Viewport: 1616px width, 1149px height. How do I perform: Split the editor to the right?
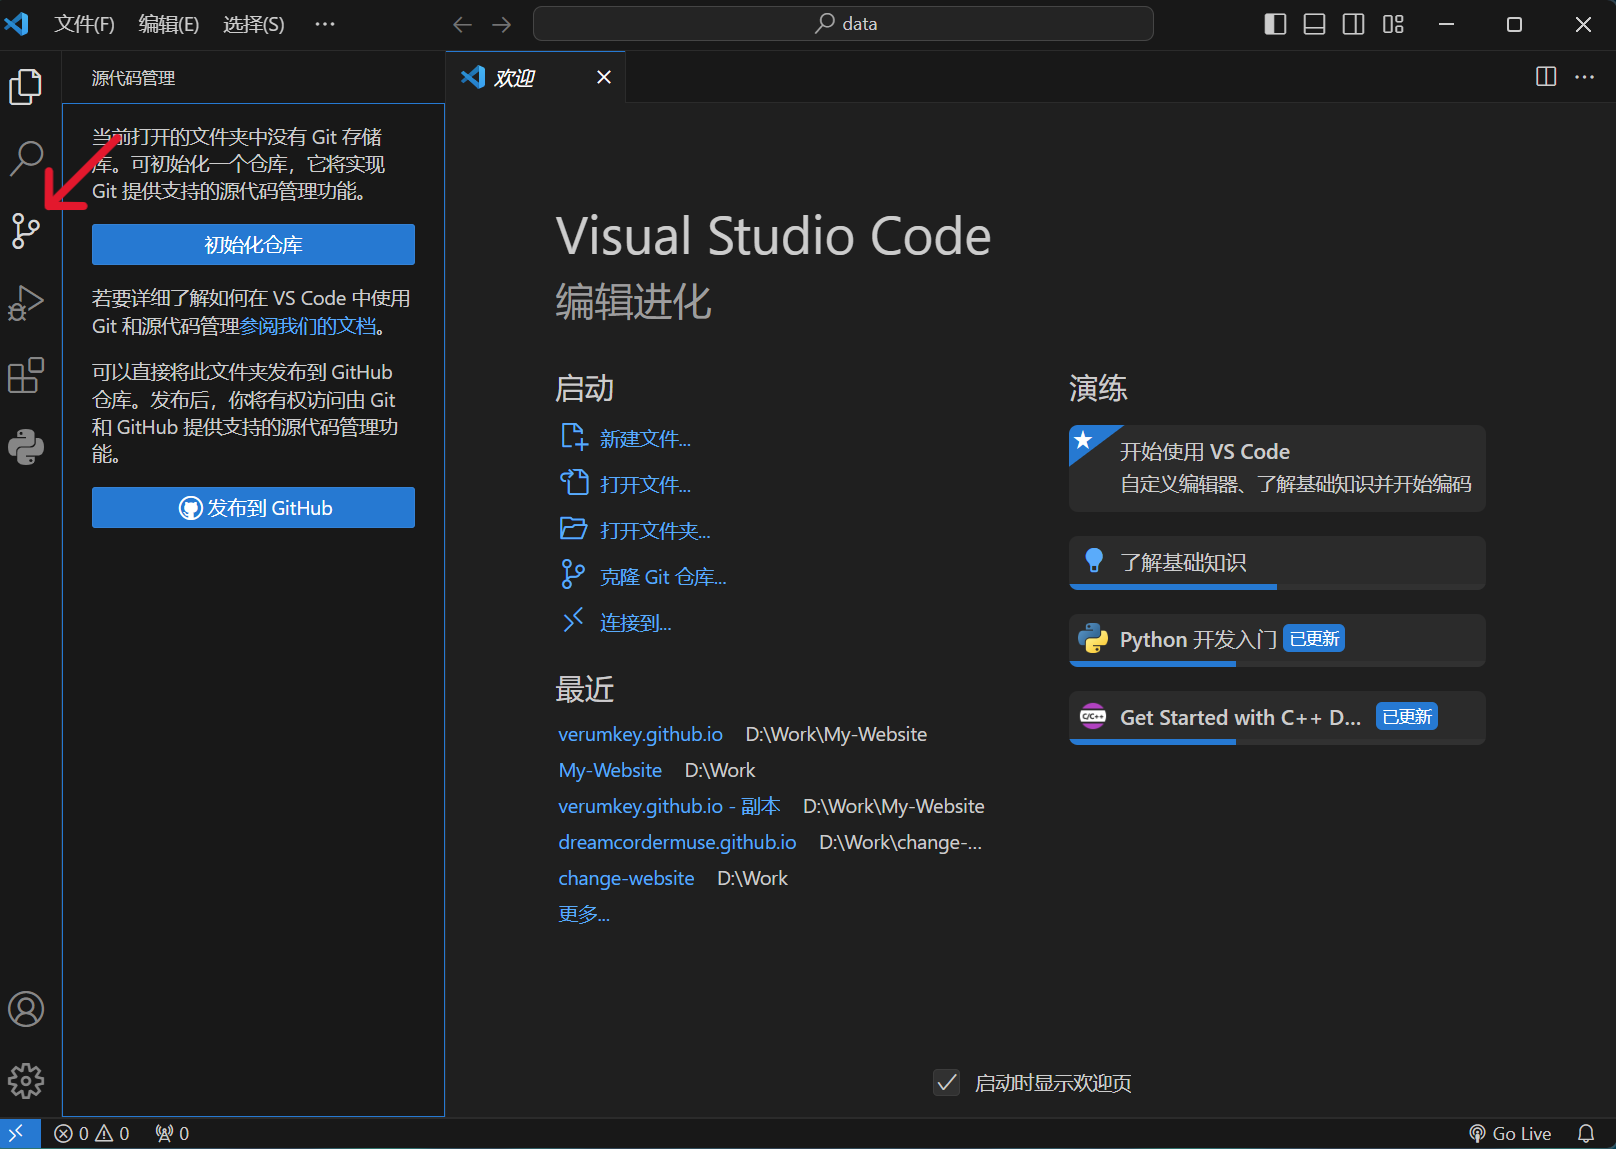click(1546, 77)
